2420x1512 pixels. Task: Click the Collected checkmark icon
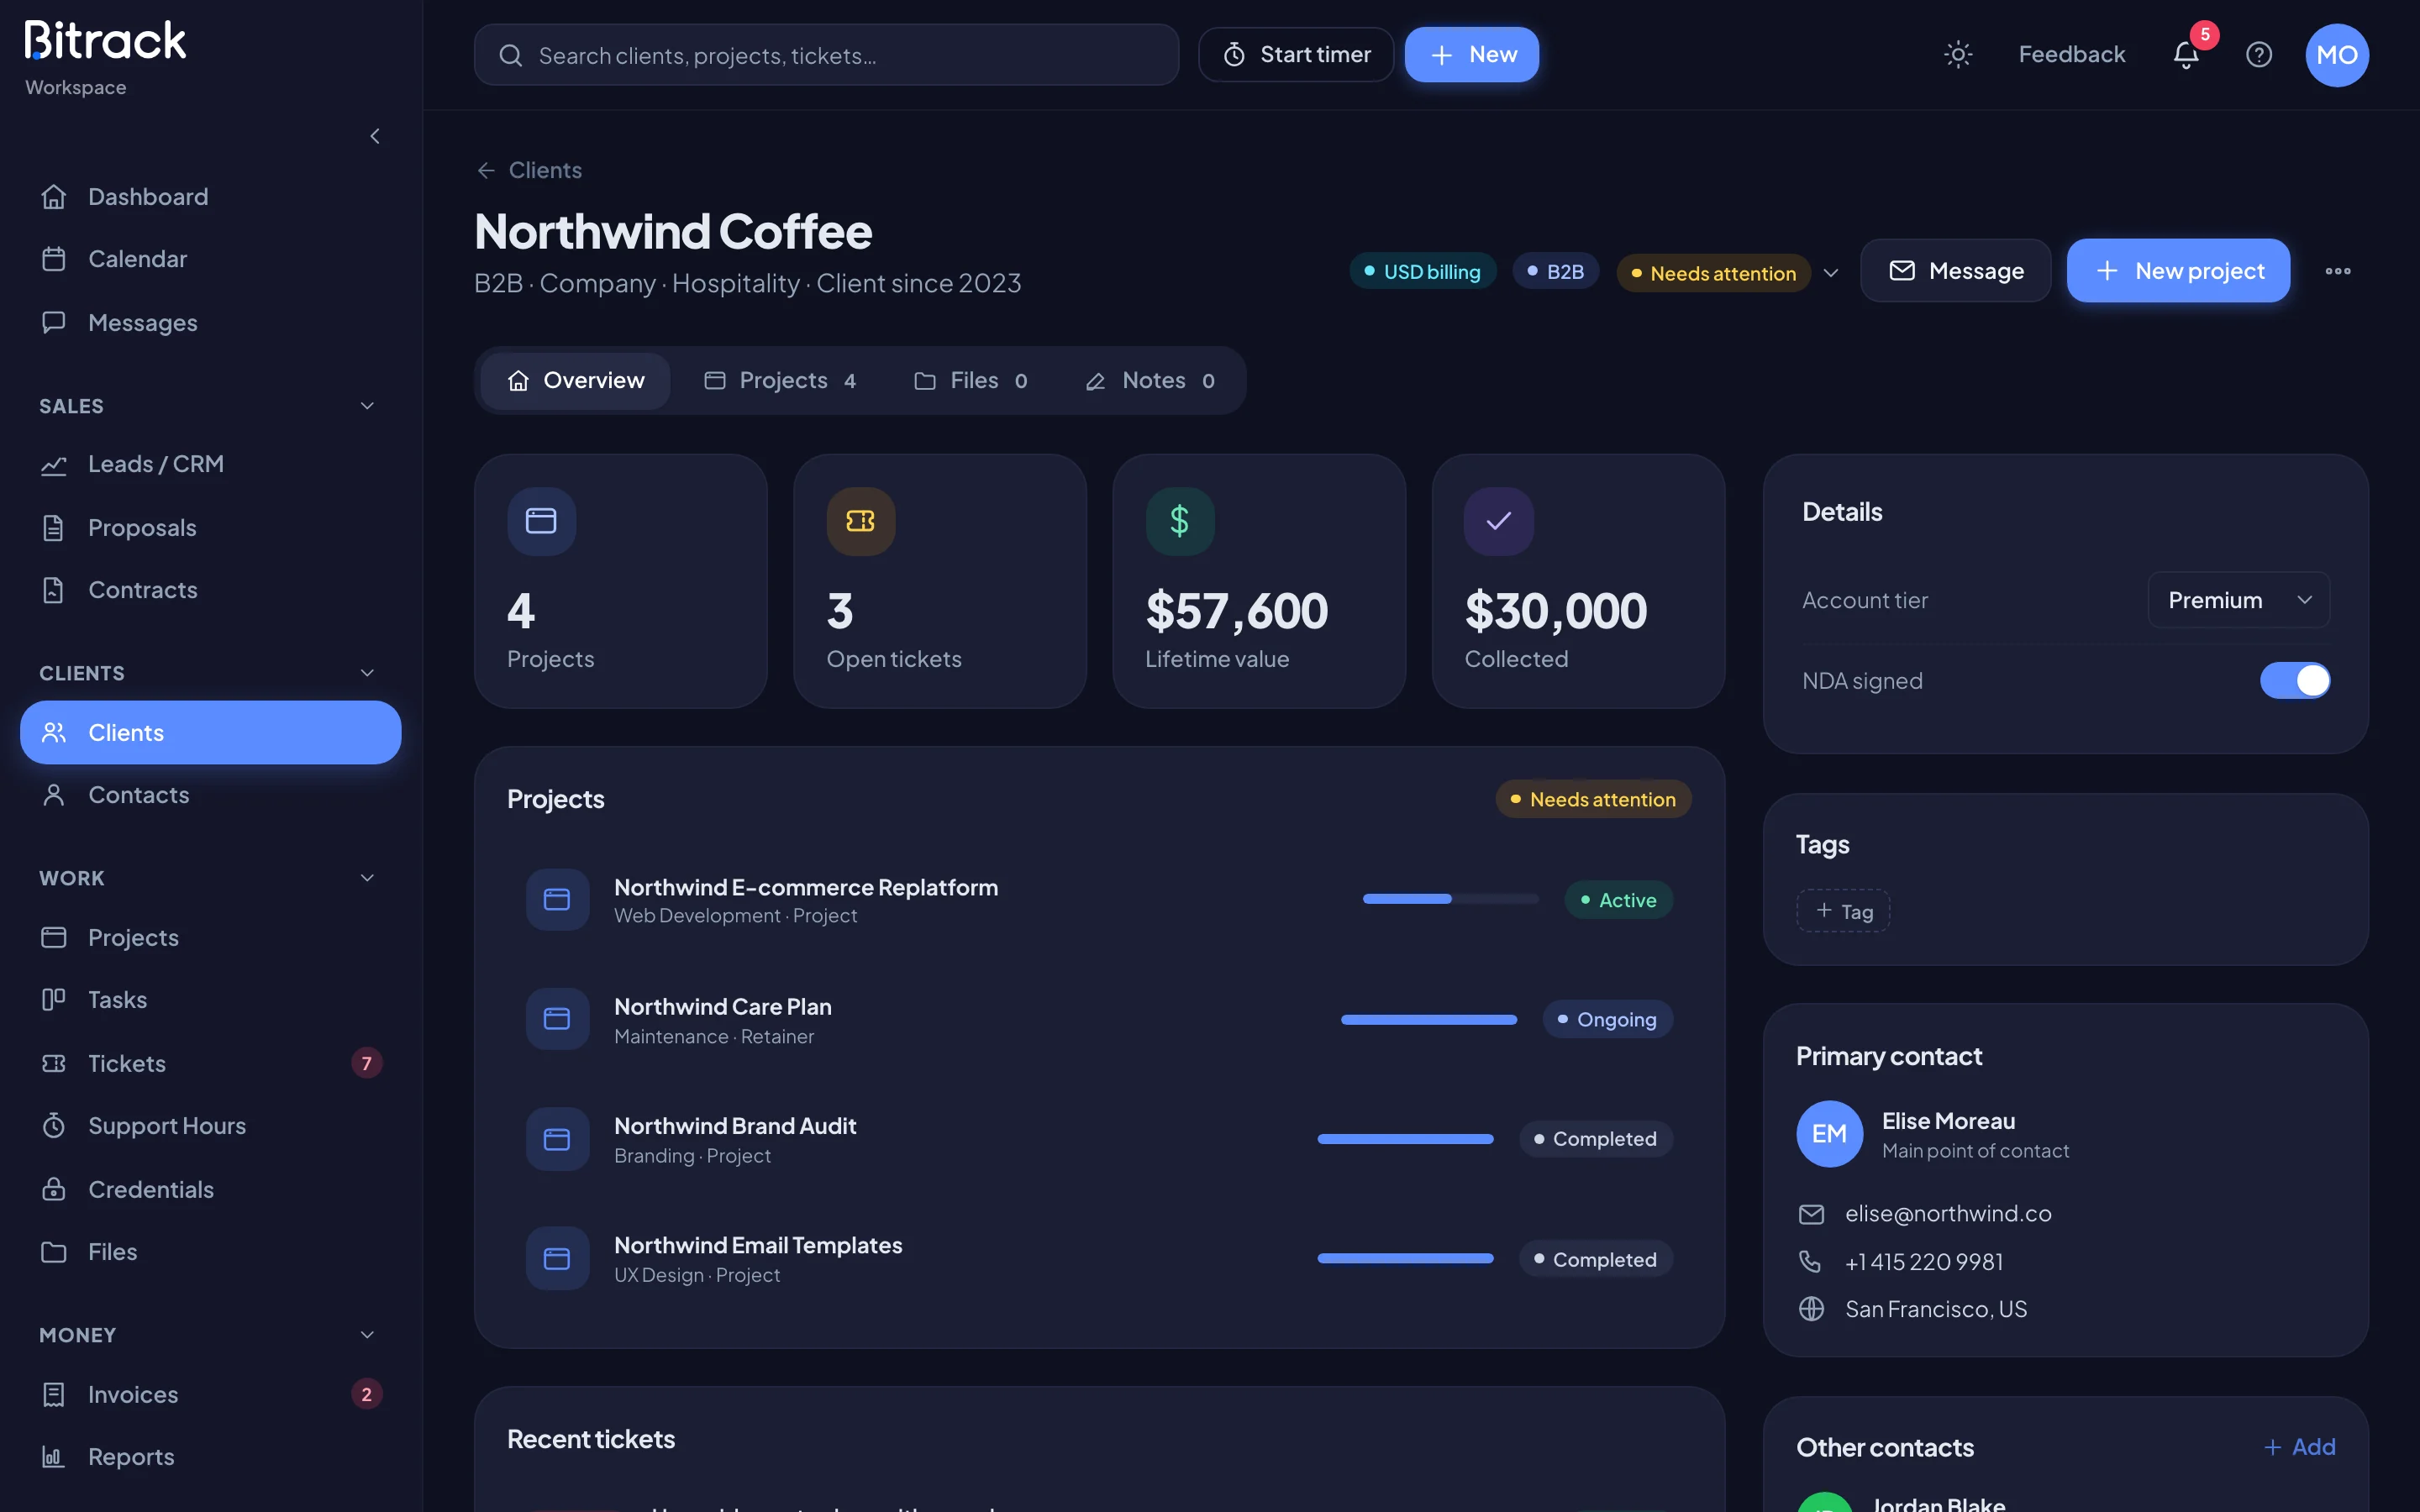pos(1498,521)
